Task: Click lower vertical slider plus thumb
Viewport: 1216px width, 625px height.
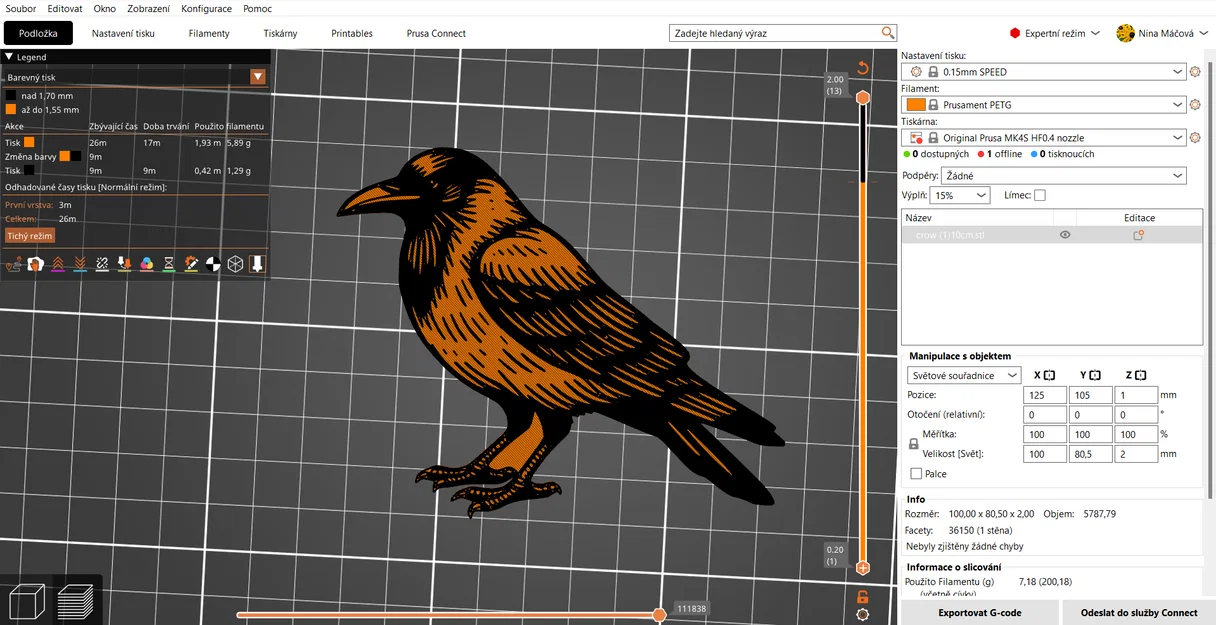Action: pos(862,568)
